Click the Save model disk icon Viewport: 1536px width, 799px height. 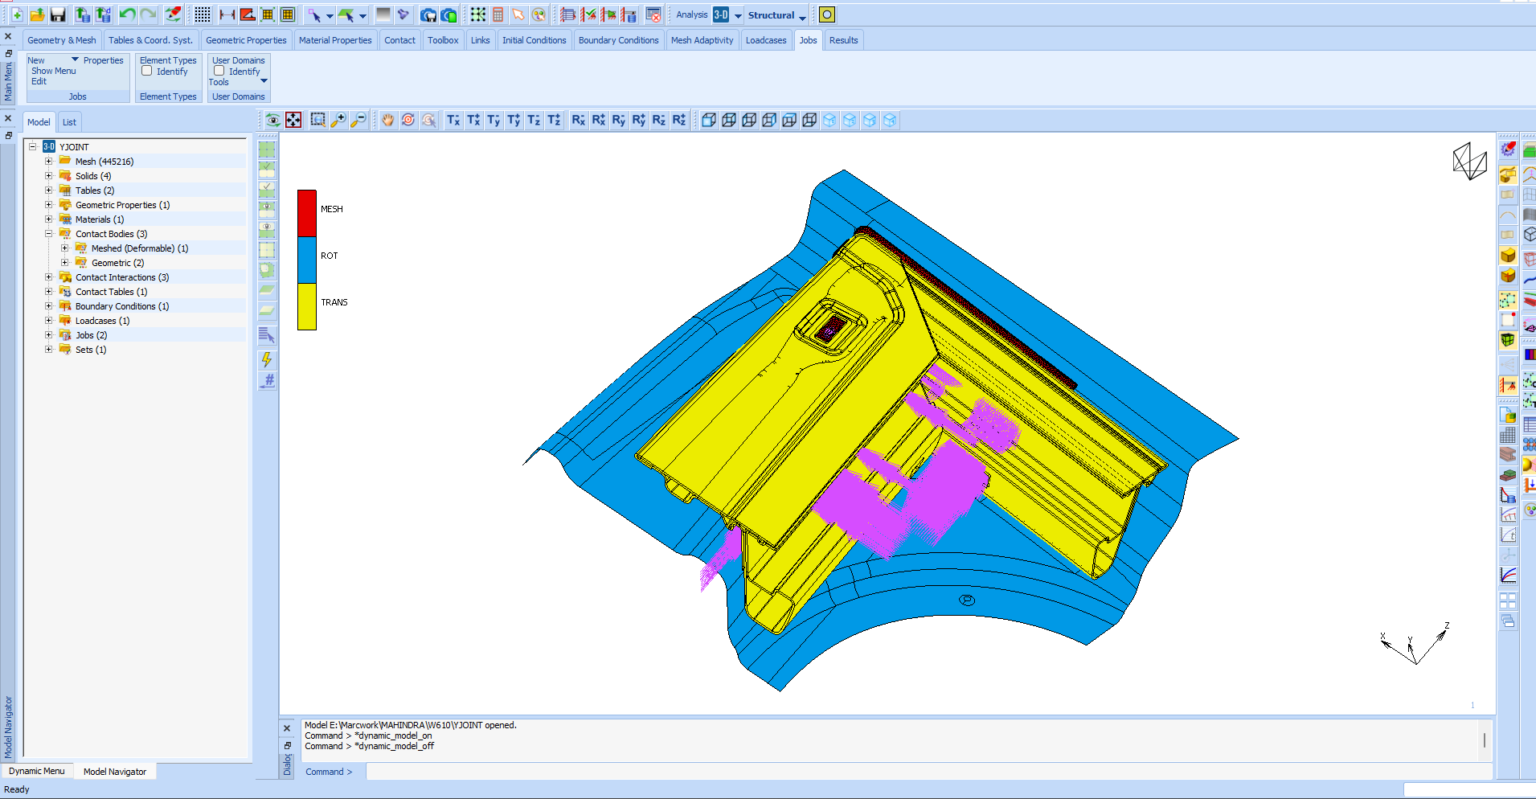point(57,15)
